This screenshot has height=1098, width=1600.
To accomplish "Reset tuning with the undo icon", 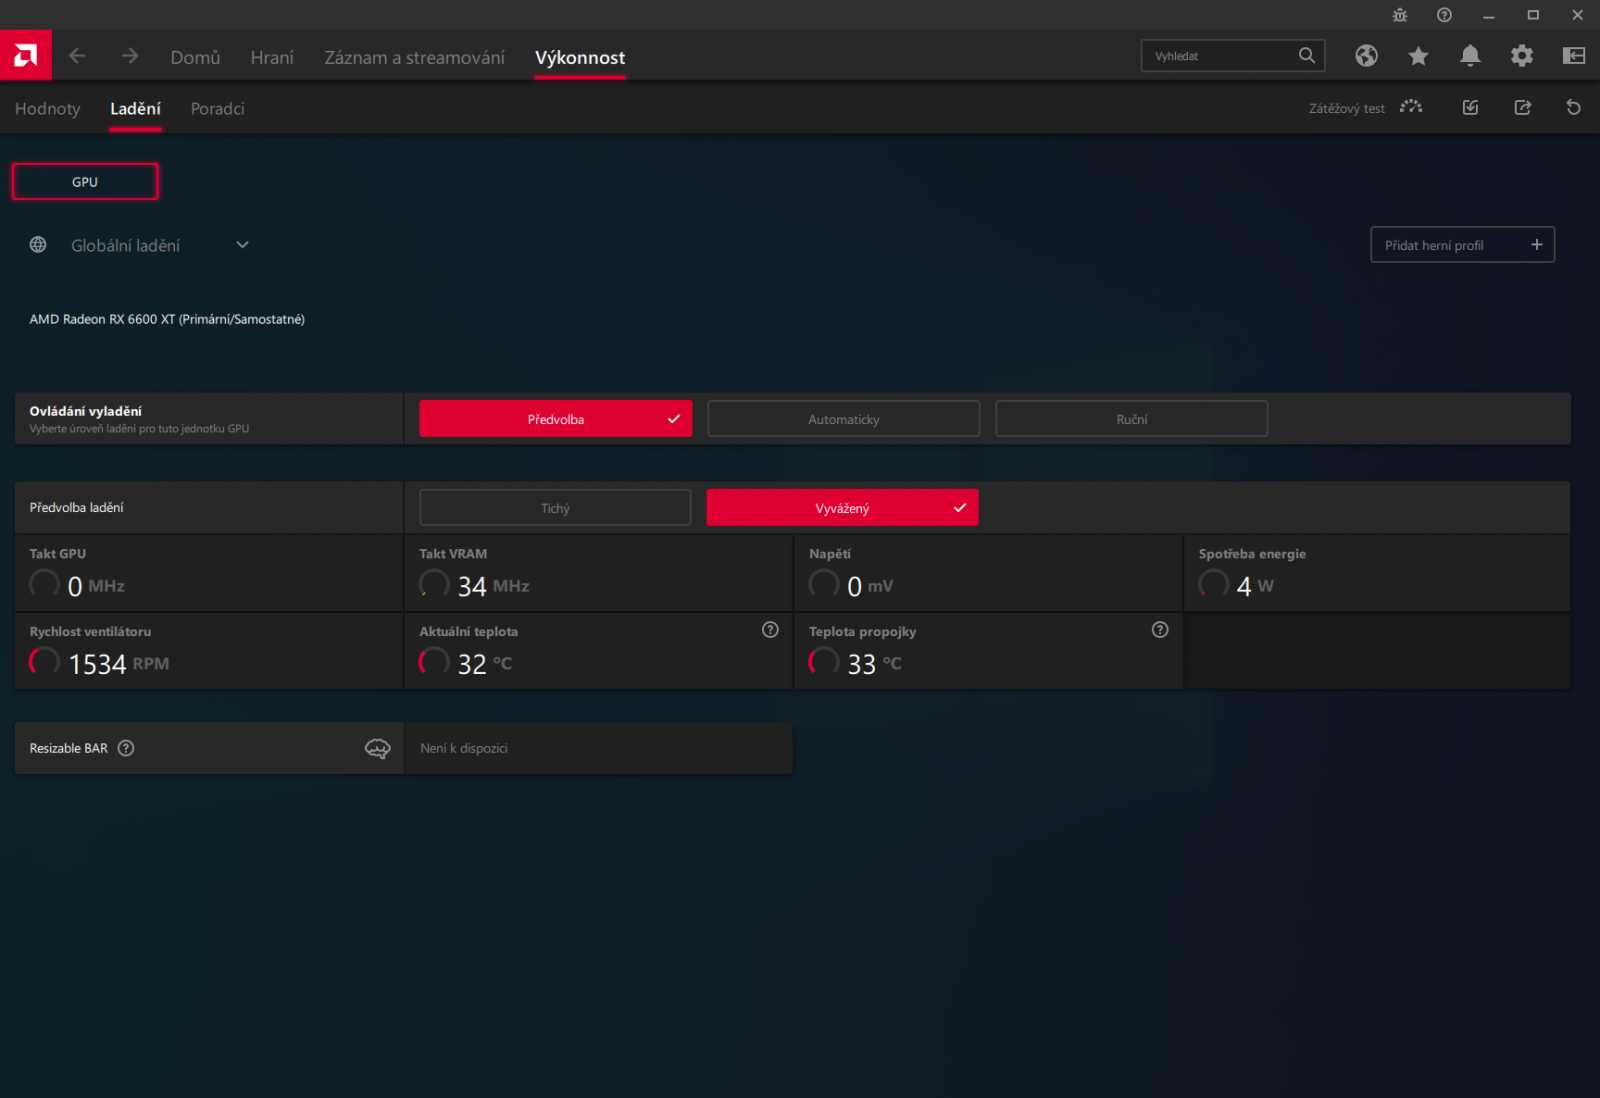I will click(x=1574, y=107).
